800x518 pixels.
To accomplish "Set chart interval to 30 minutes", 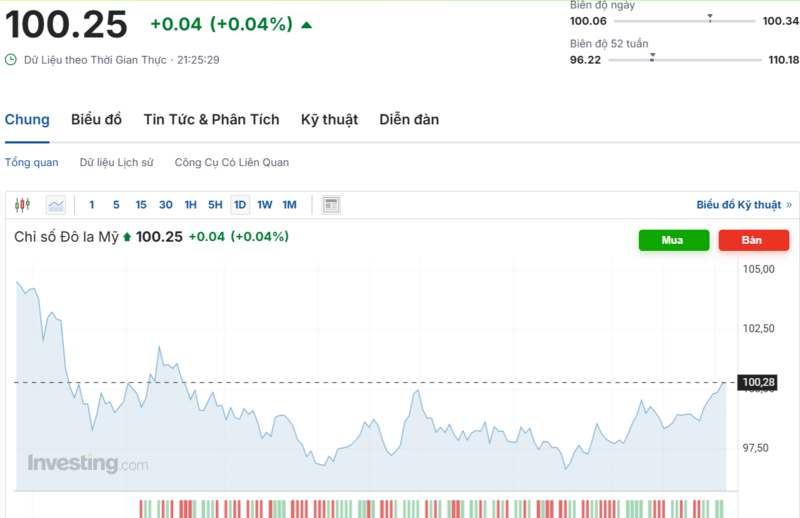I will click(166, 205).
